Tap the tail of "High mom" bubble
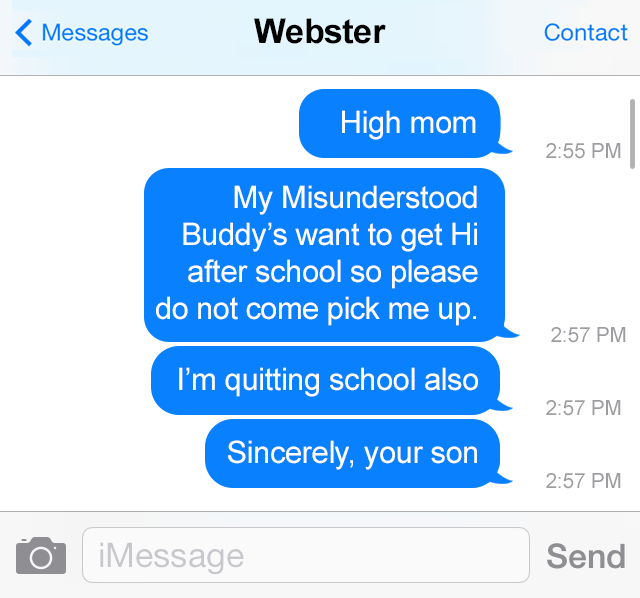This screenshot has width=640, height=598. (503, 148)
